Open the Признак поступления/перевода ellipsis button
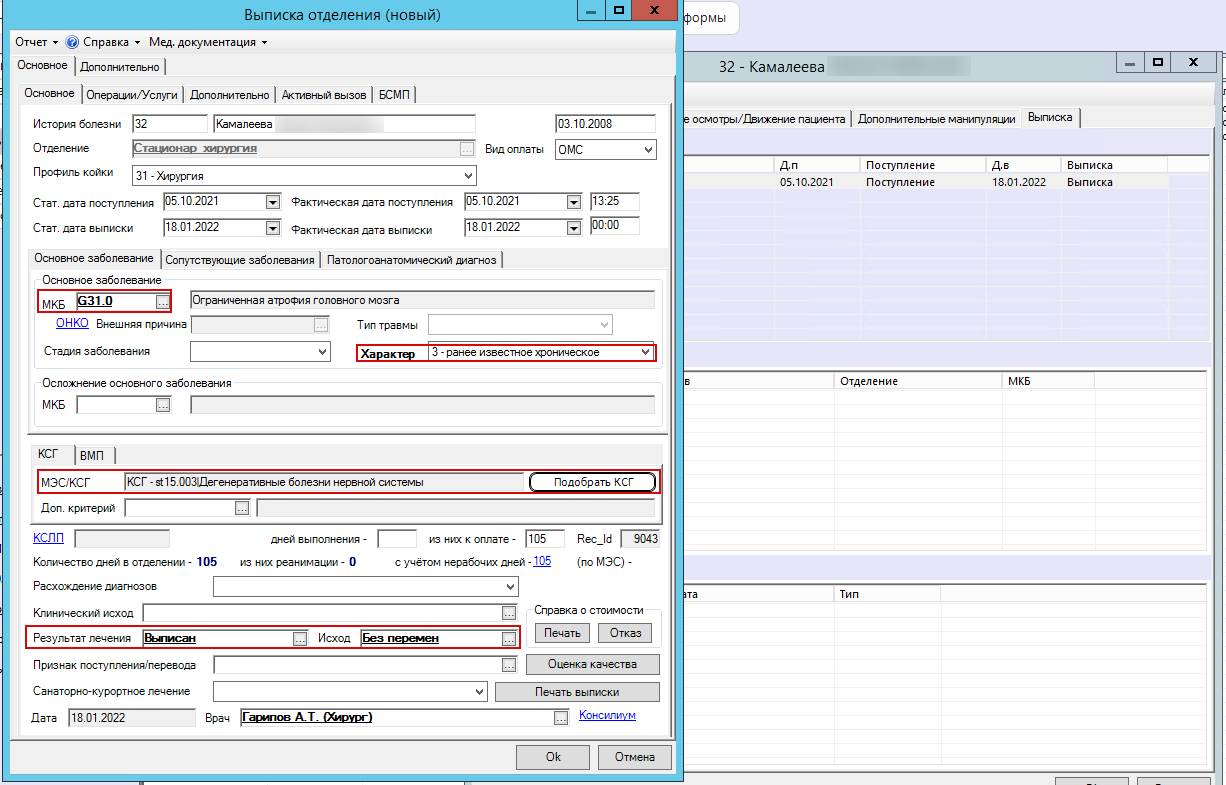 click(x=509, y=665)
